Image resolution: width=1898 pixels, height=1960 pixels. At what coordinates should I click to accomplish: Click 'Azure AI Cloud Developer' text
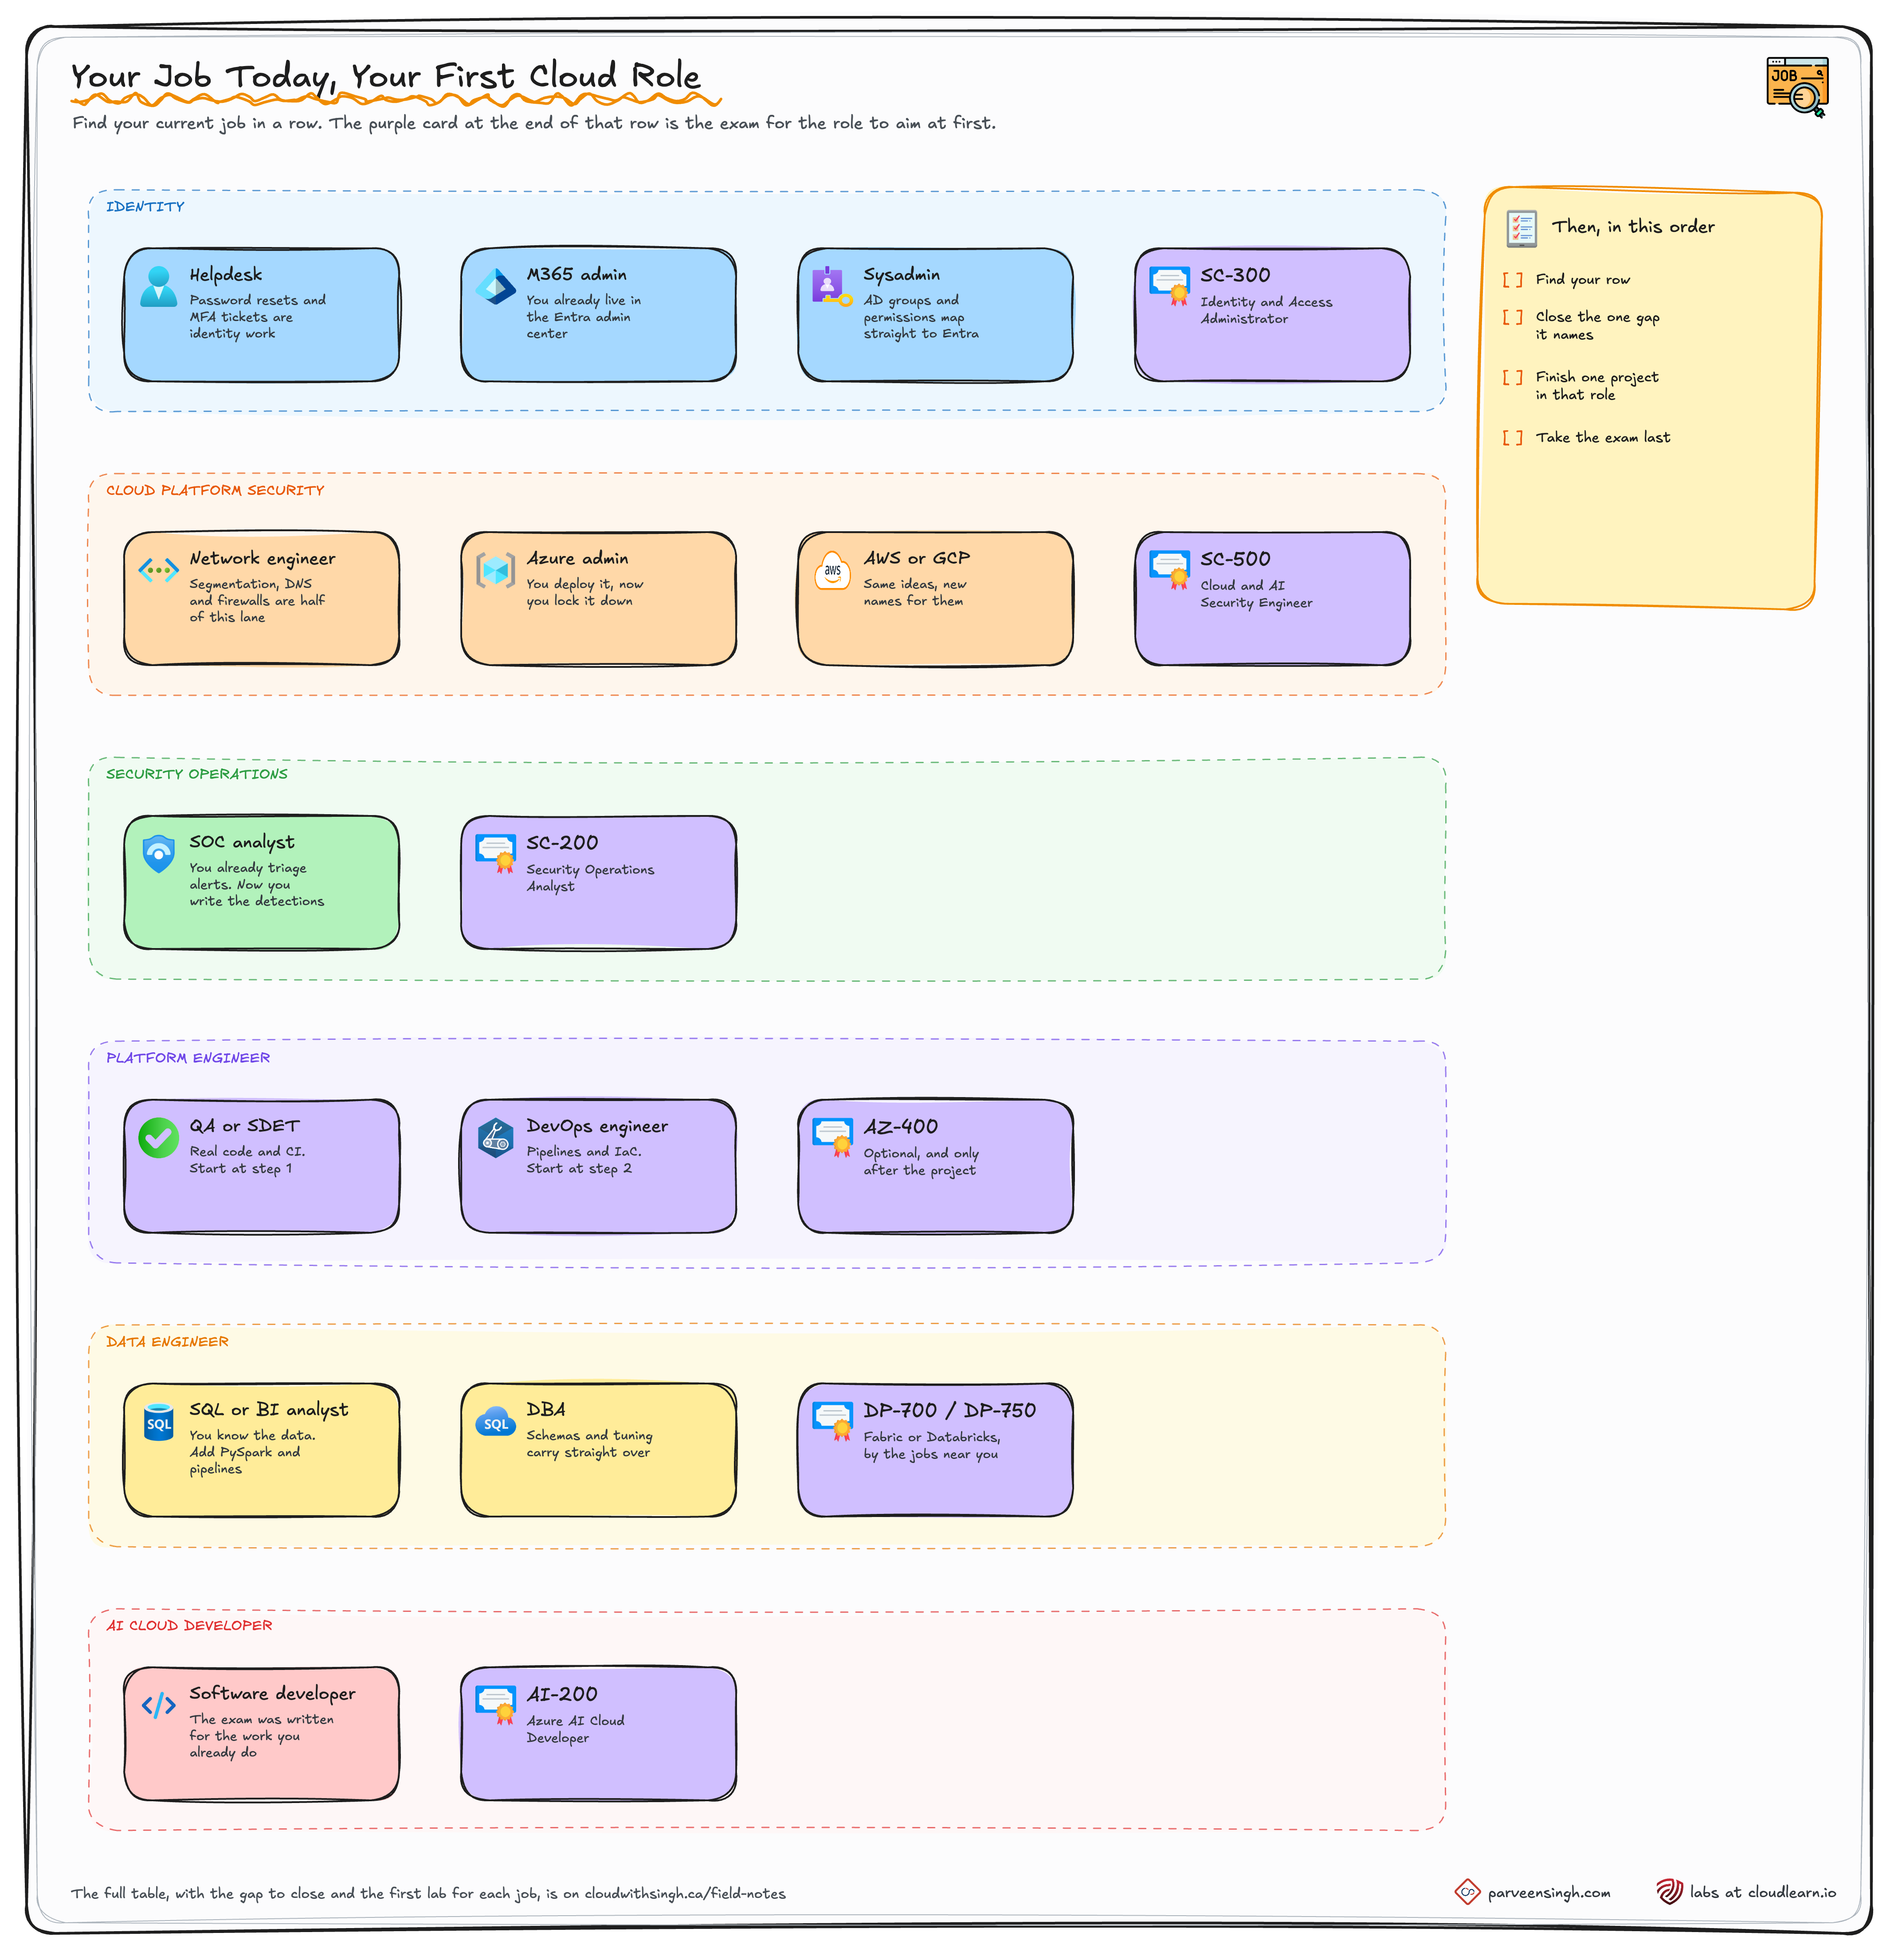click(575, 1729)
